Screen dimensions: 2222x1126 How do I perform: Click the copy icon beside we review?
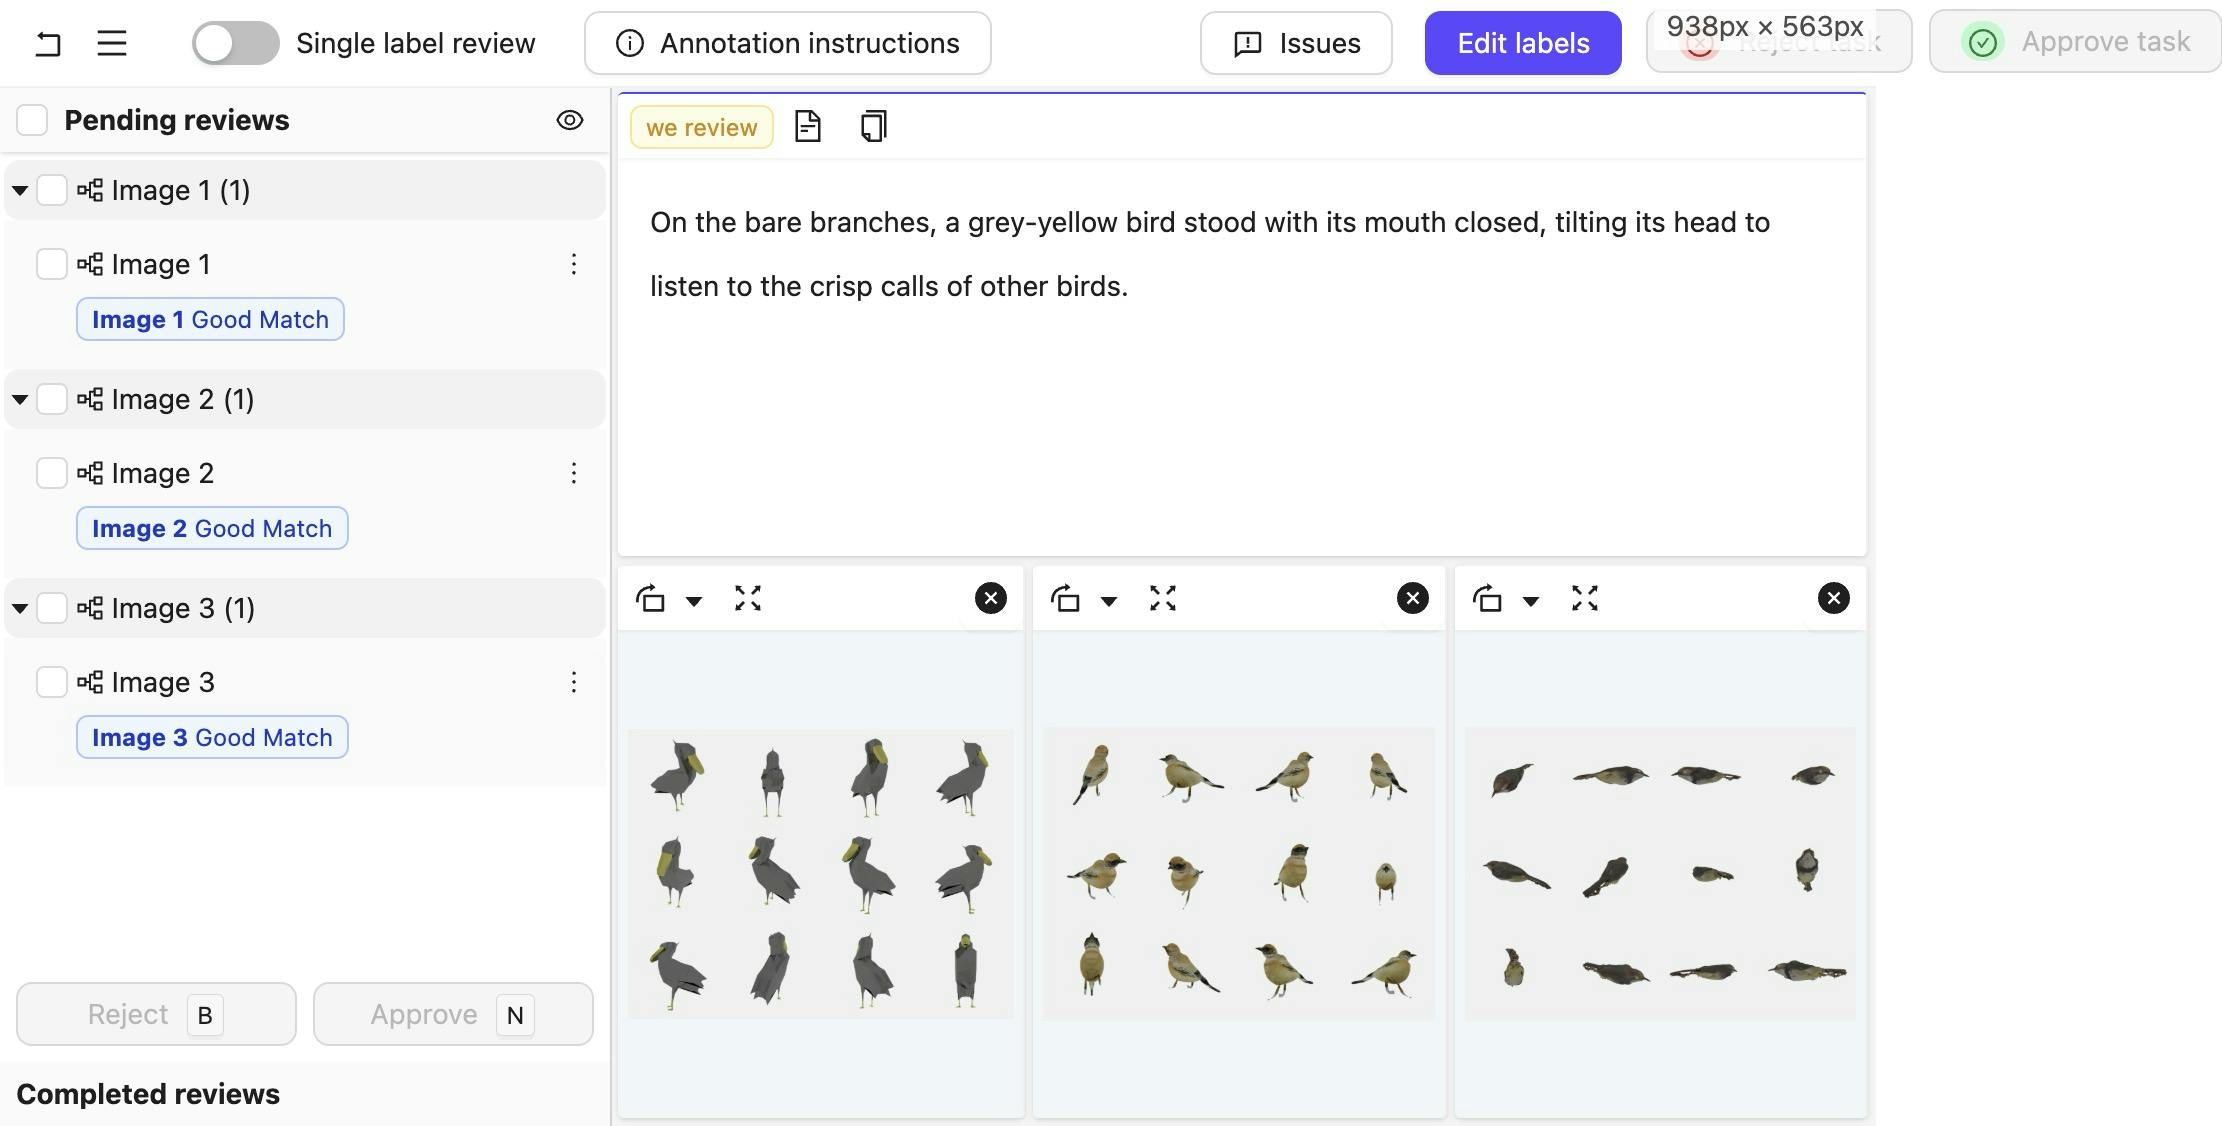click(873, 127)
